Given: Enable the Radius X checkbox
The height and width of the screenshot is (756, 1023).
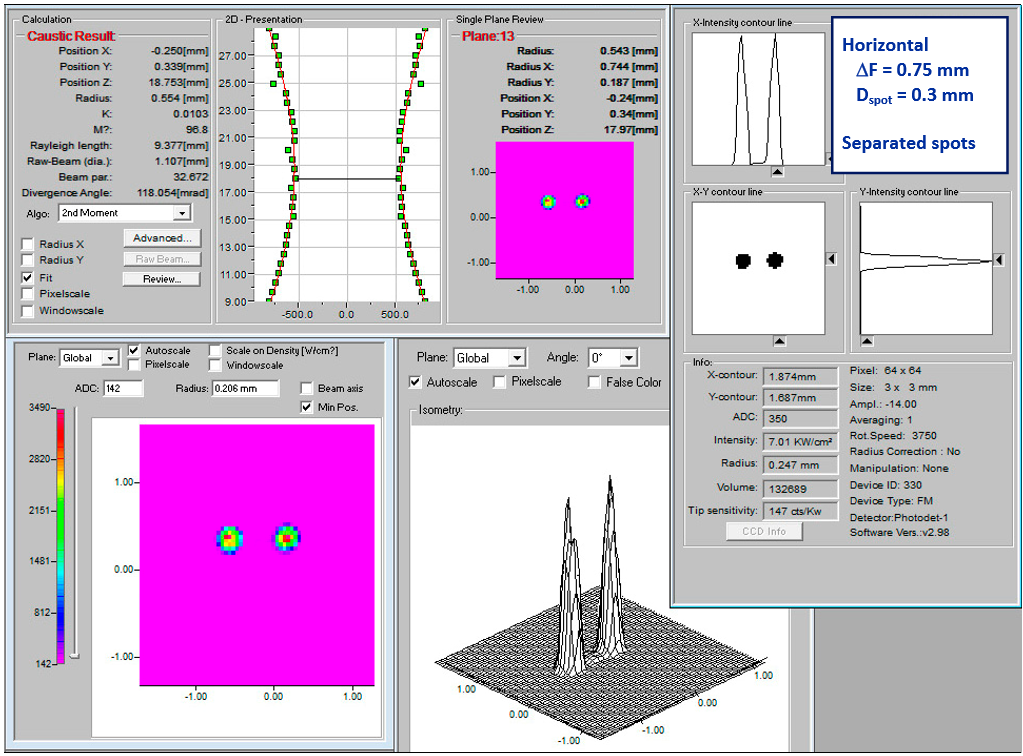Looking at the screenshot, I should 27,244.
